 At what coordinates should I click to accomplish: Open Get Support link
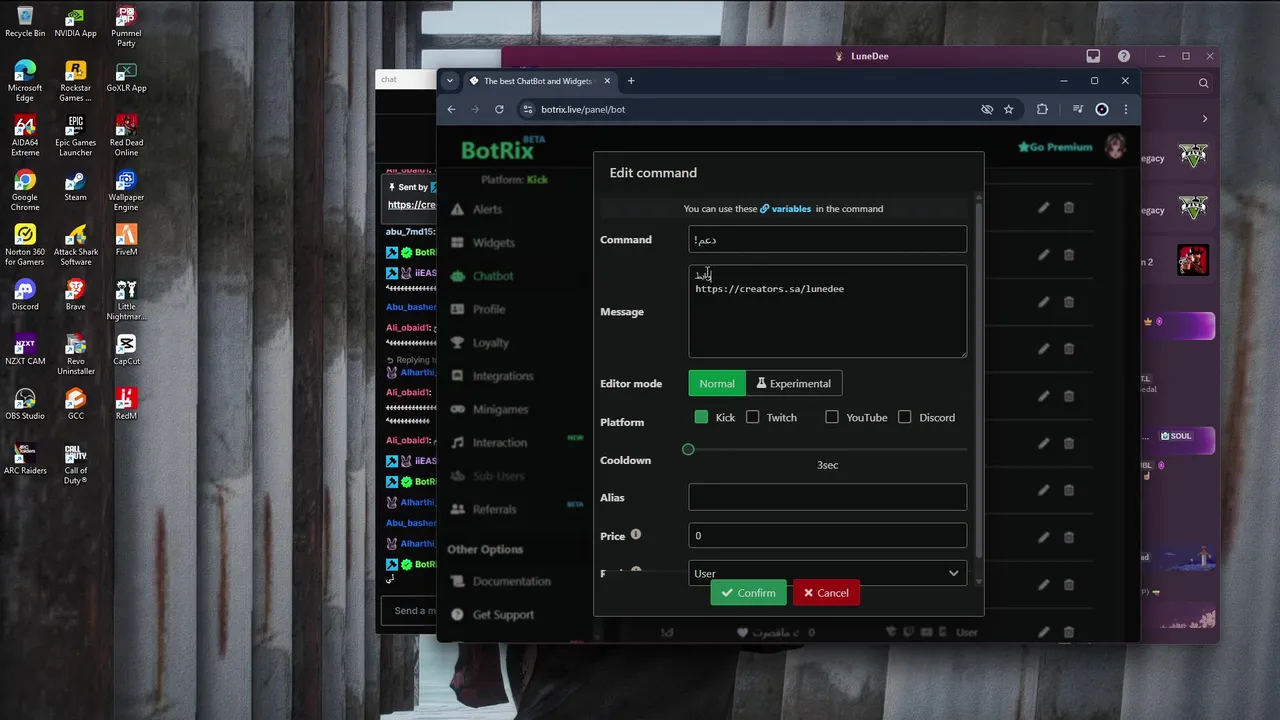click(x=492, y=615)
